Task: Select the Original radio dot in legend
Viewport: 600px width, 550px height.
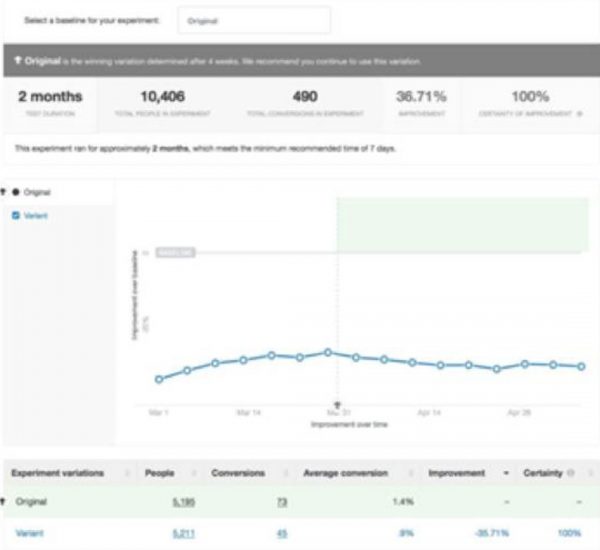Action: 16,190
